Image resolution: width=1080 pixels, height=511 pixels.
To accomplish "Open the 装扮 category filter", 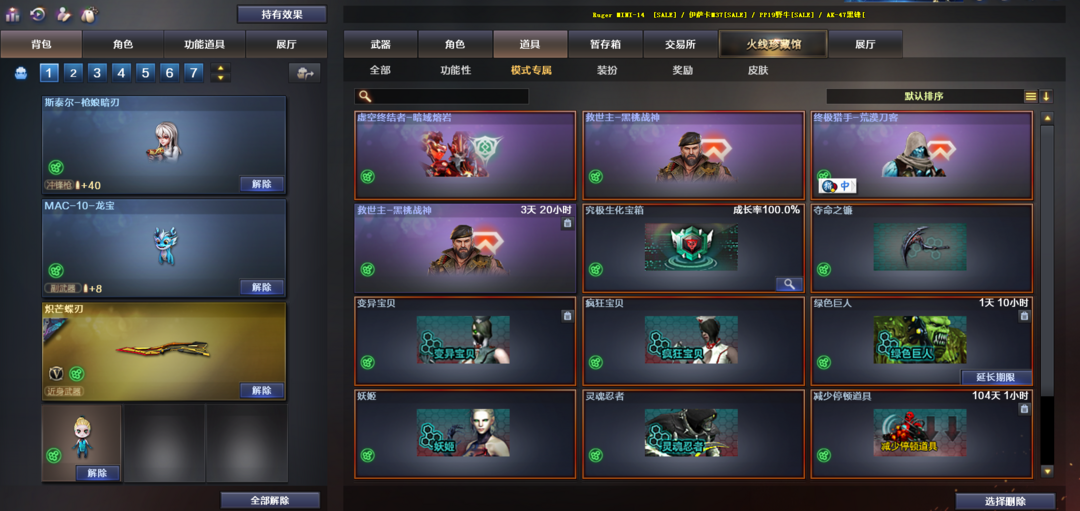I will click(607, 70).
